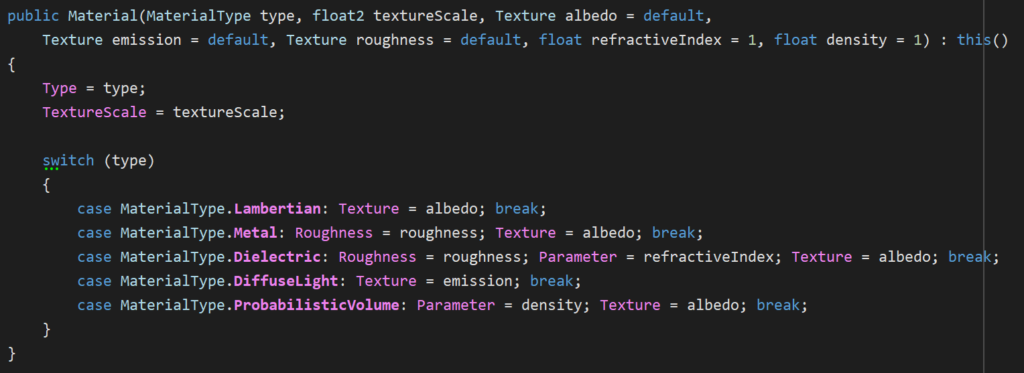
Task: Click the 'Lambertian' enum member
Action: (x=277, y=209)
